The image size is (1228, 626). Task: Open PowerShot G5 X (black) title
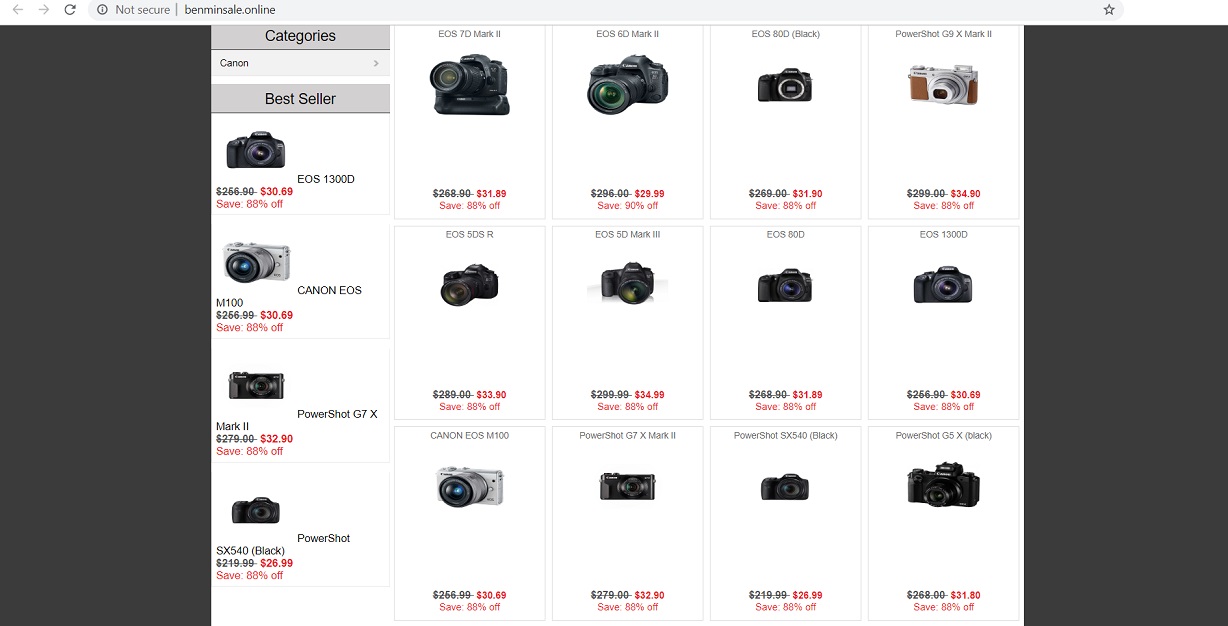(x=944, y=436)
